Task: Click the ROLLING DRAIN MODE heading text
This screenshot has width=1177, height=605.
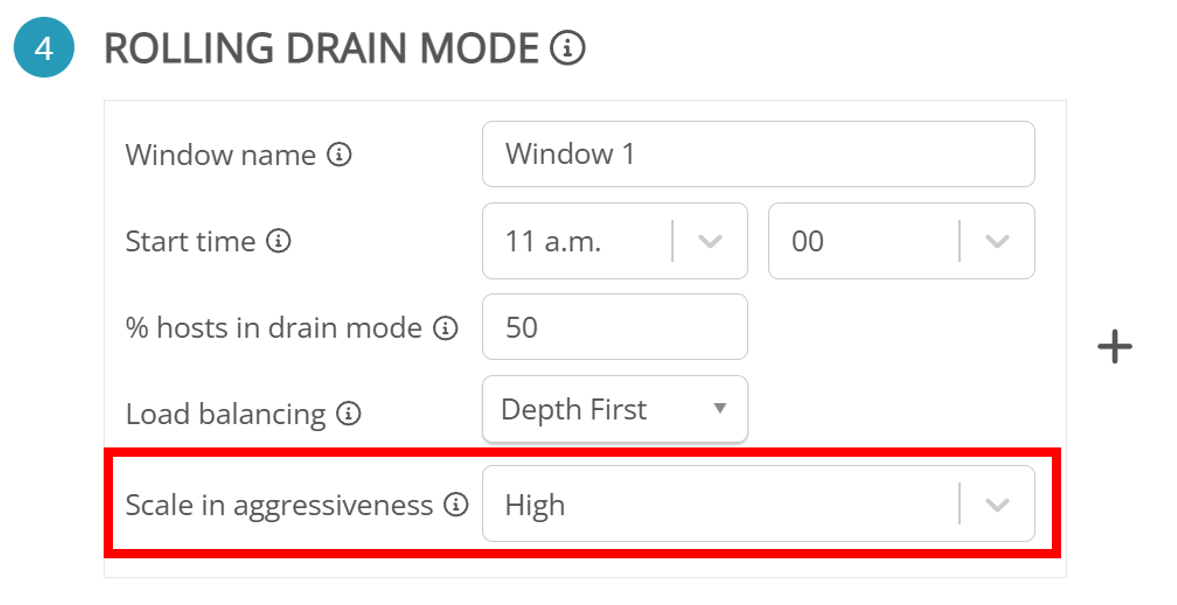Action: point(321,47)
